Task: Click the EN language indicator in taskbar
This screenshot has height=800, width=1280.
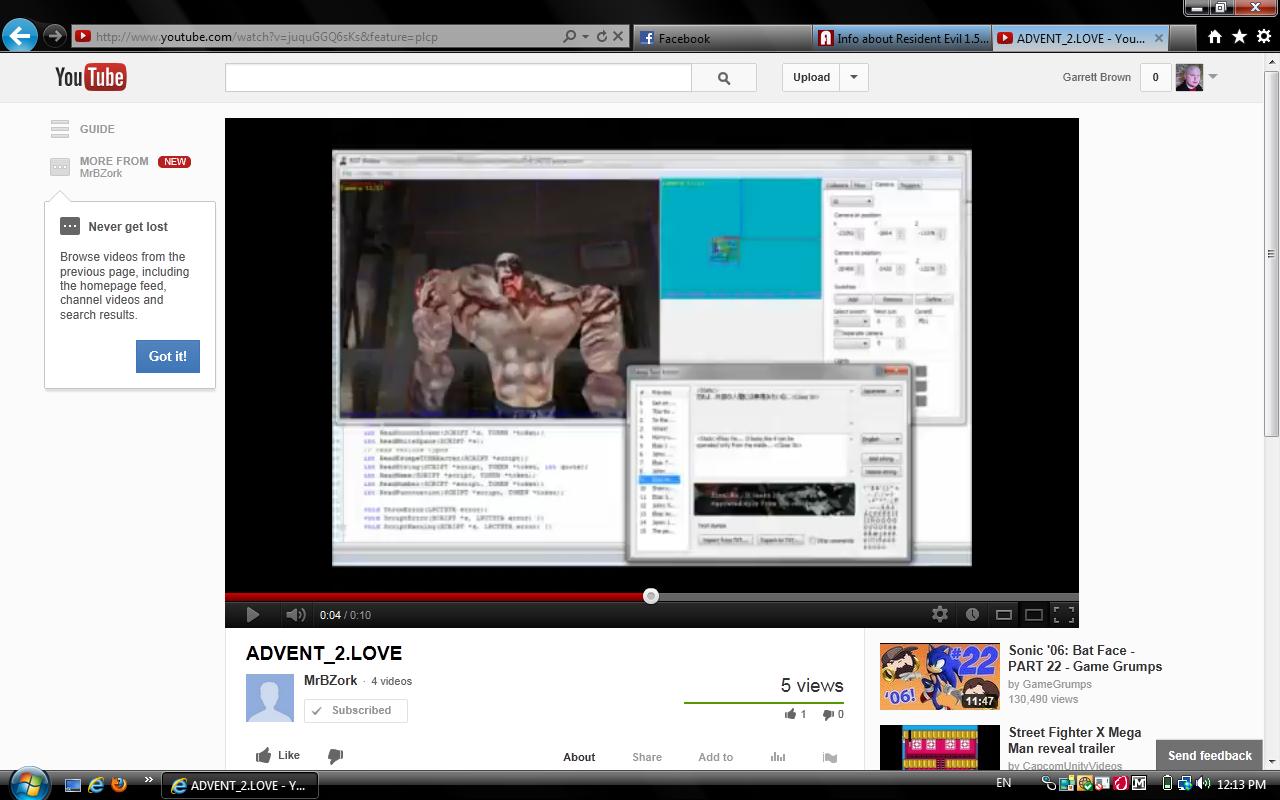Action: click(x=1003, y=783)
